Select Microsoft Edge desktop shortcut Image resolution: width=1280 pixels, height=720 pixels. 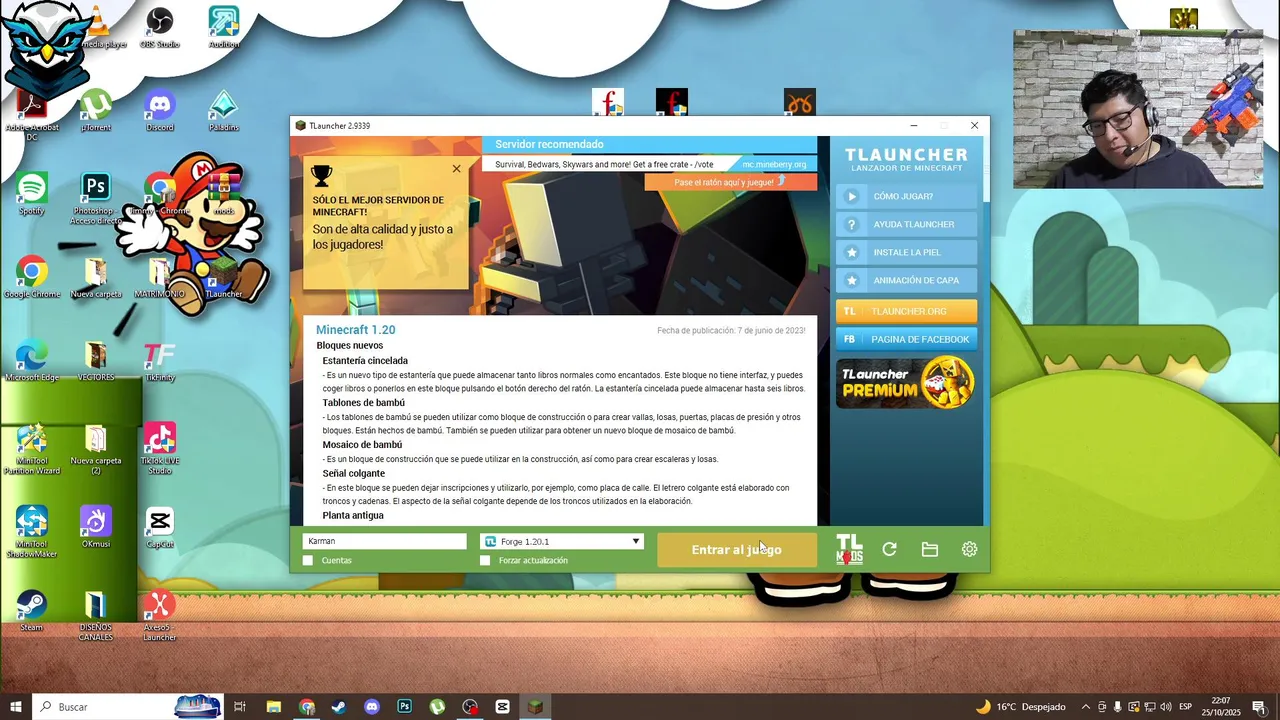[32, 360]
